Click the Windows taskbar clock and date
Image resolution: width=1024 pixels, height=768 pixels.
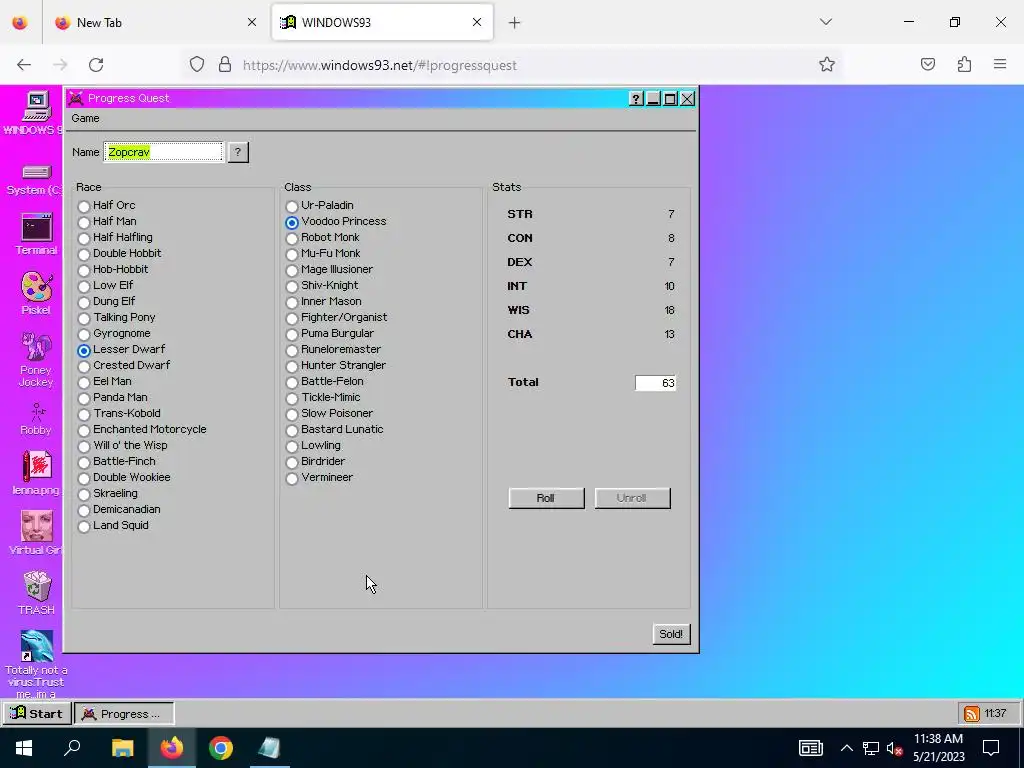pyautogui.click(x=938, y=748)
